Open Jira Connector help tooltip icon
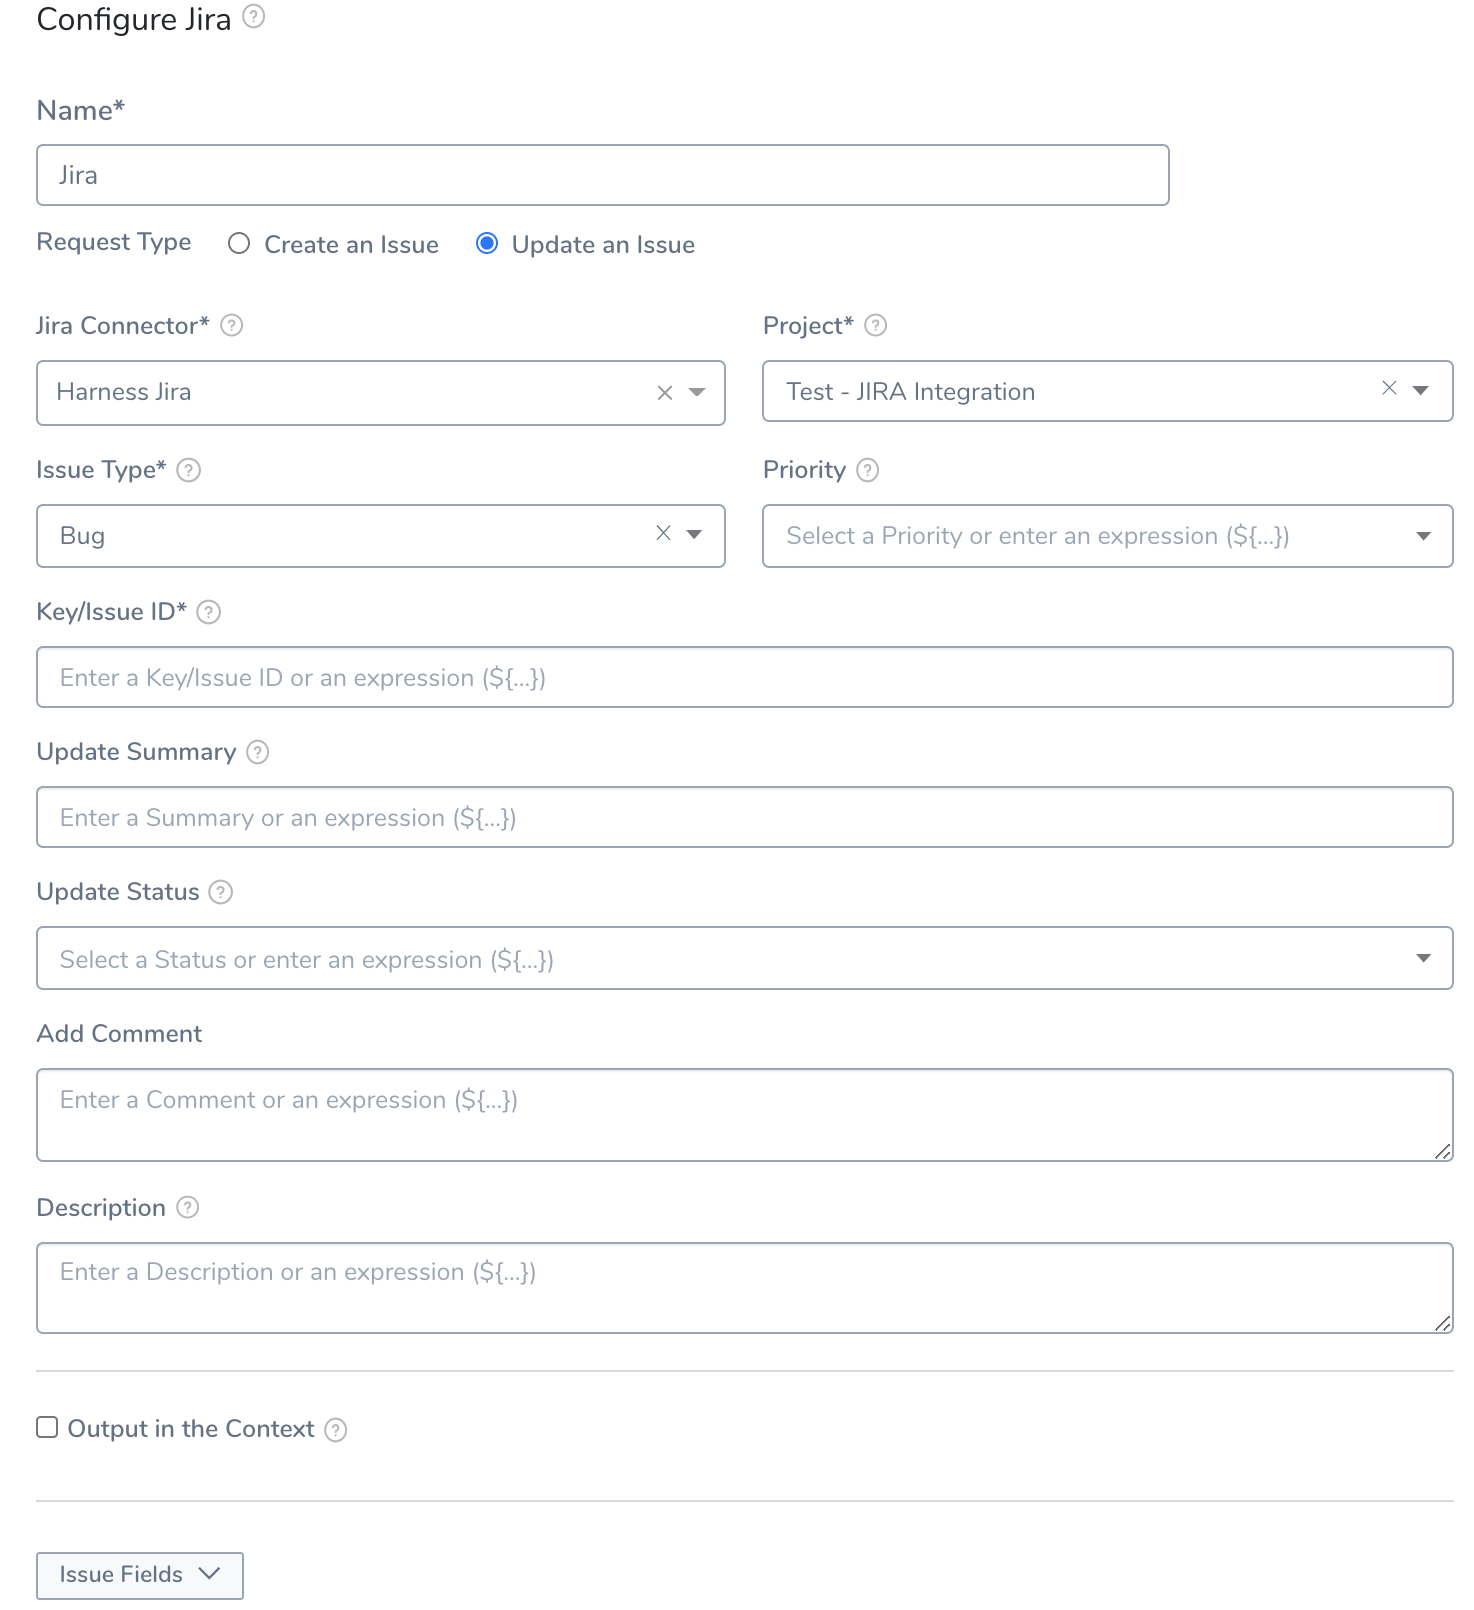Image resolution: width=1474 pixels, height=1610 pixels. click(232, 325)
